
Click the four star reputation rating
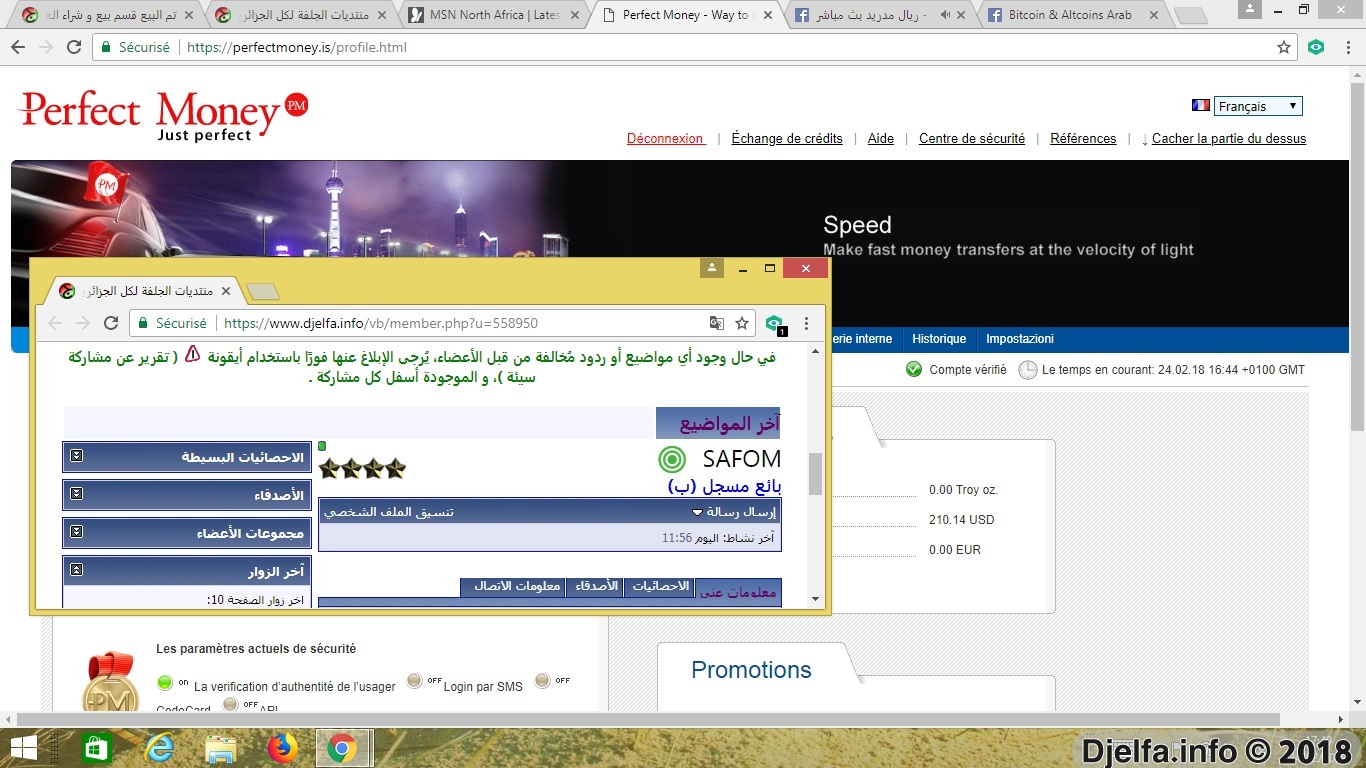coord(362,468)
